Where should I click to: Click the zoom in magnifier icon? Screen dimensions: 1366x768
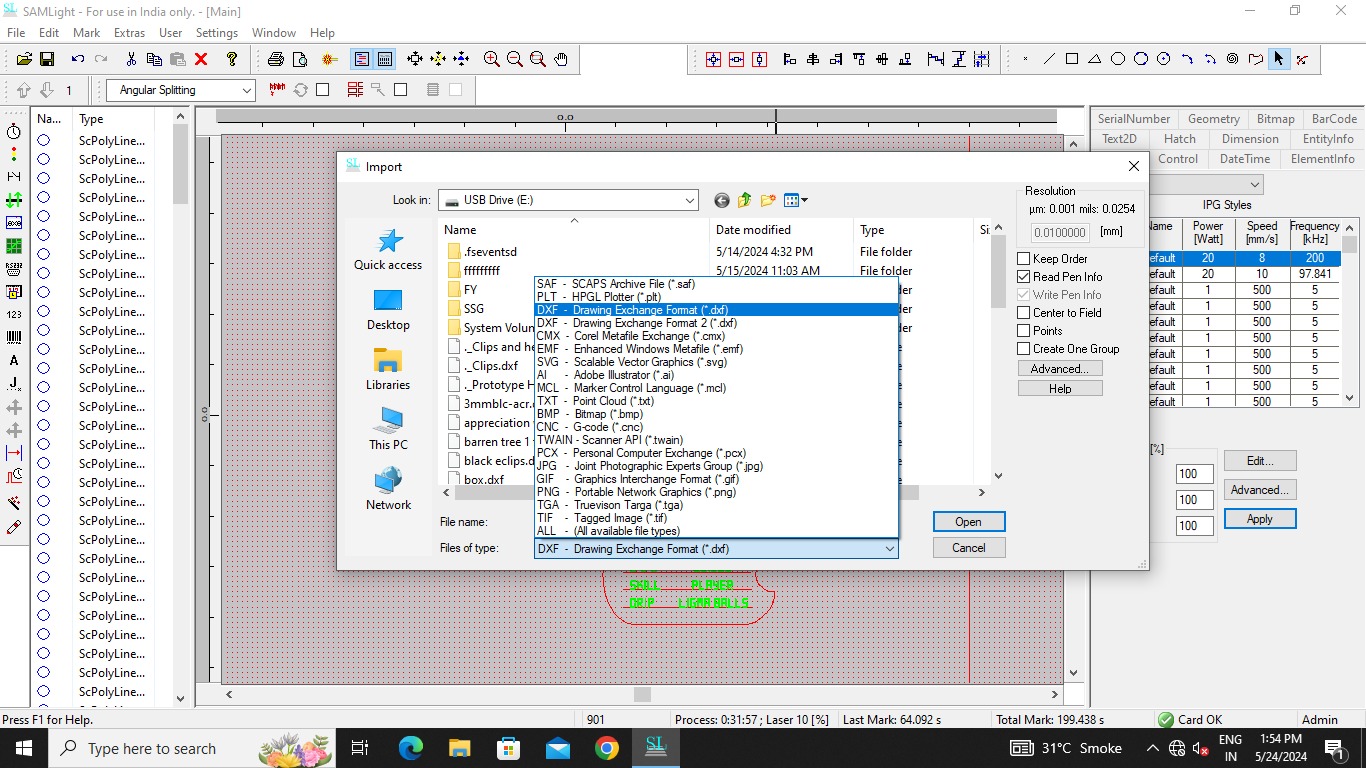click(492, 59)
